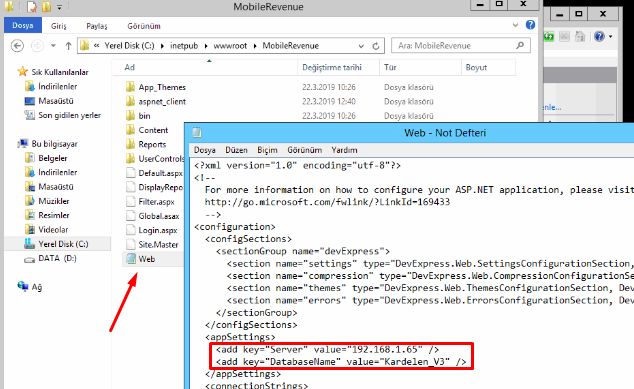Image resolution: width=634 pixels, height=389 pixels.
Task: Open Dosya menu in Not Defteri
Action: click(205, 150)
